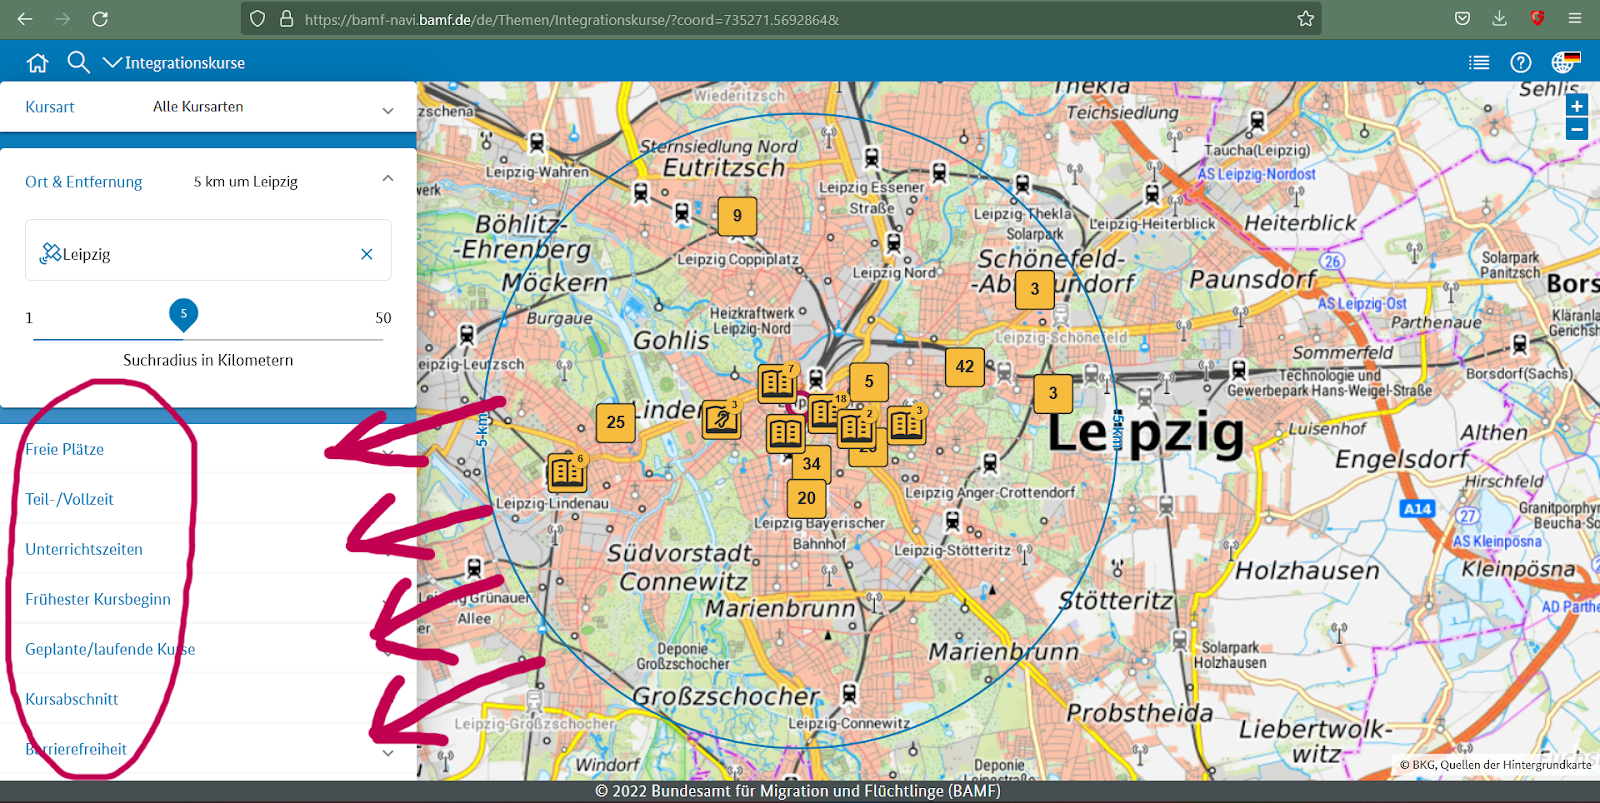Click the site lock icon in the address bar
The height and width of the screenshot is (803, 1600).
click(x=286, y=19)
